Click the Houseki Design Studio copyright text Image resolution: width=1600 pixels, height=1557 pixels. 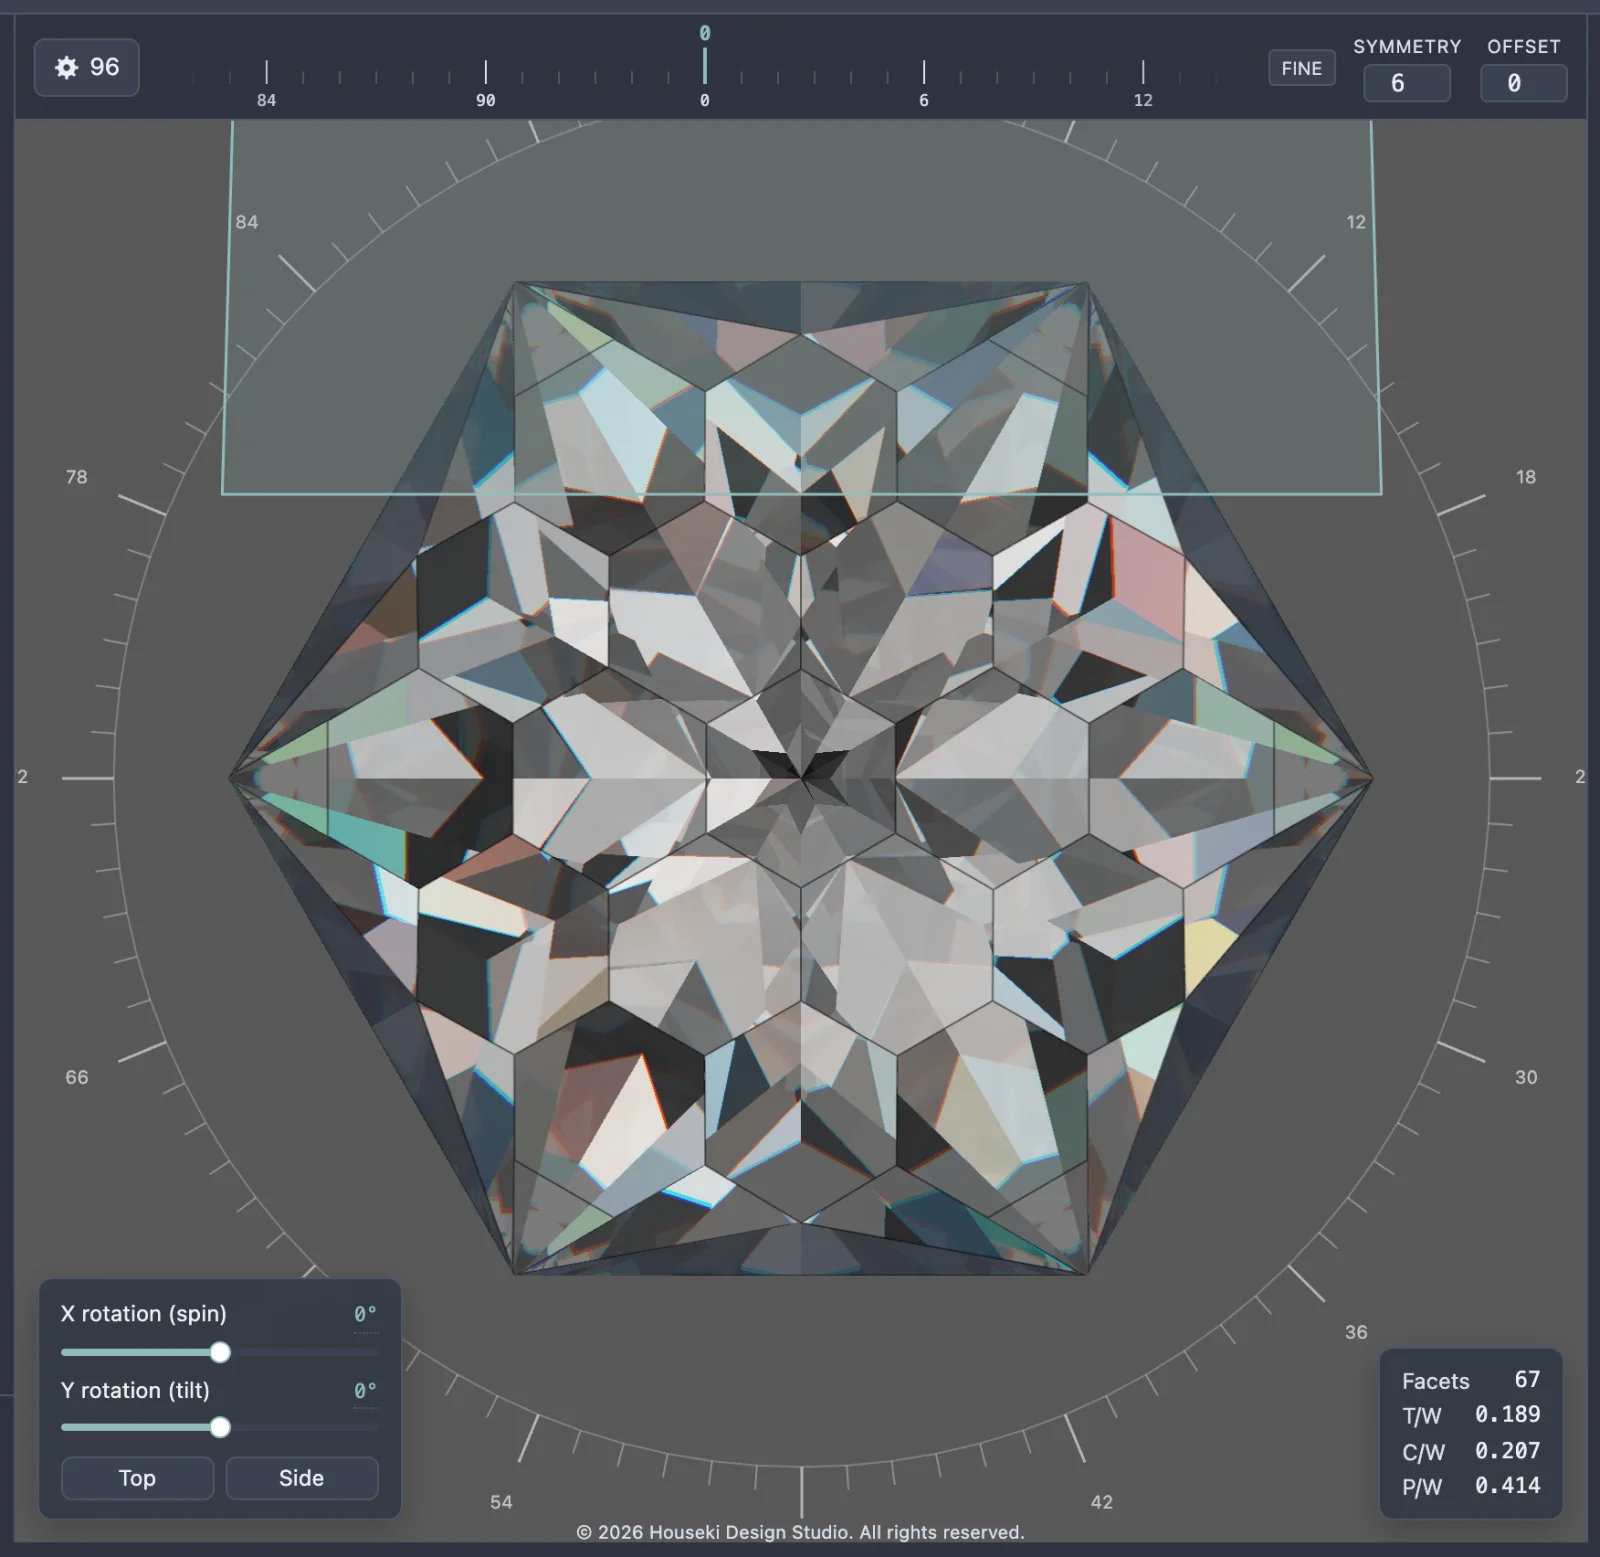(800, 1532)
